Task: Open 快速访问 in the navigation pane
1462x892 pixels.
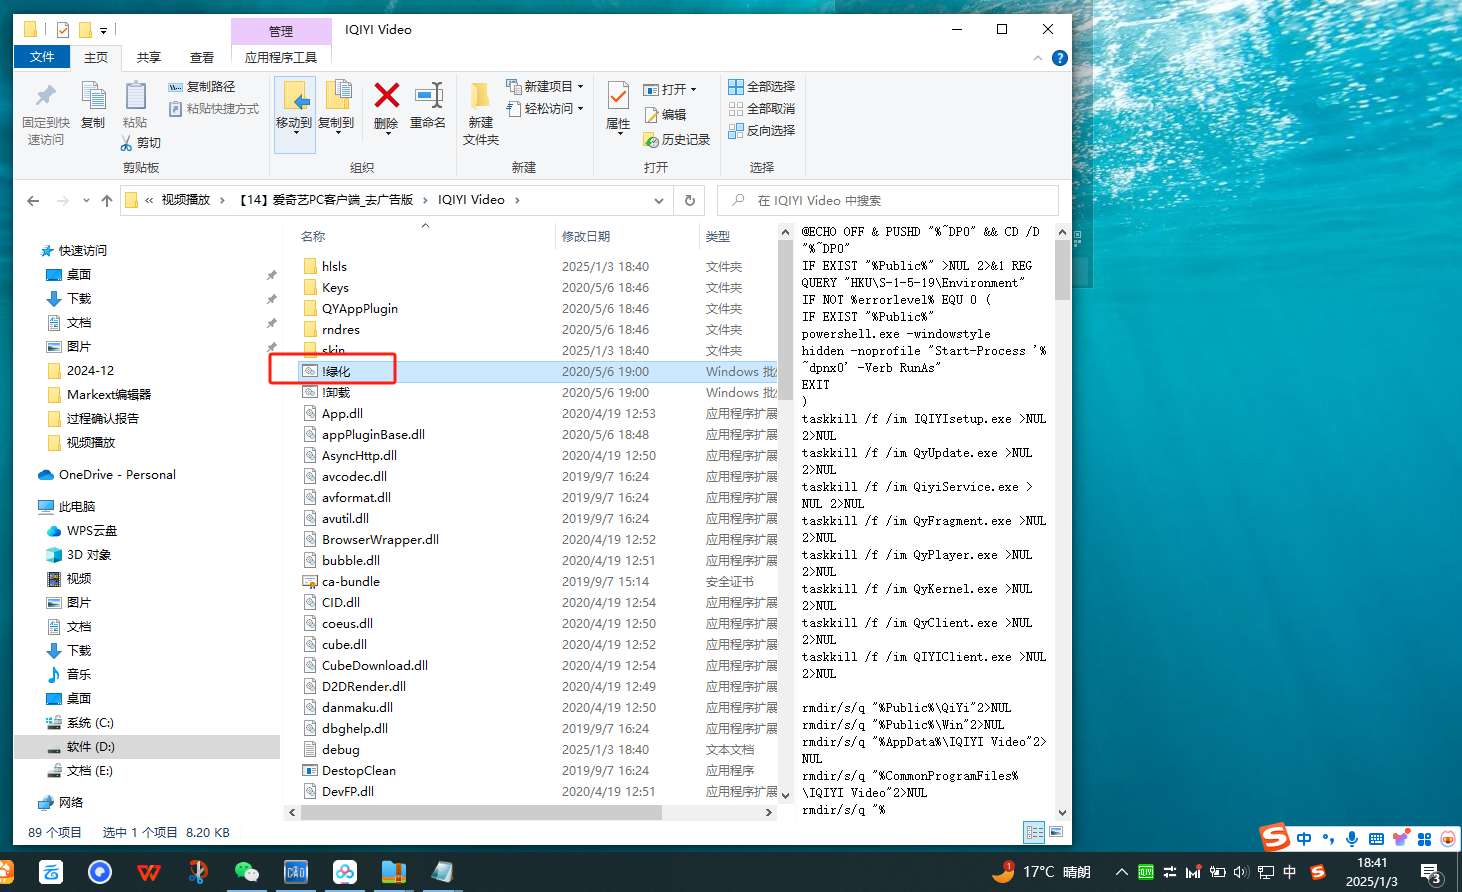Action: 82,251
